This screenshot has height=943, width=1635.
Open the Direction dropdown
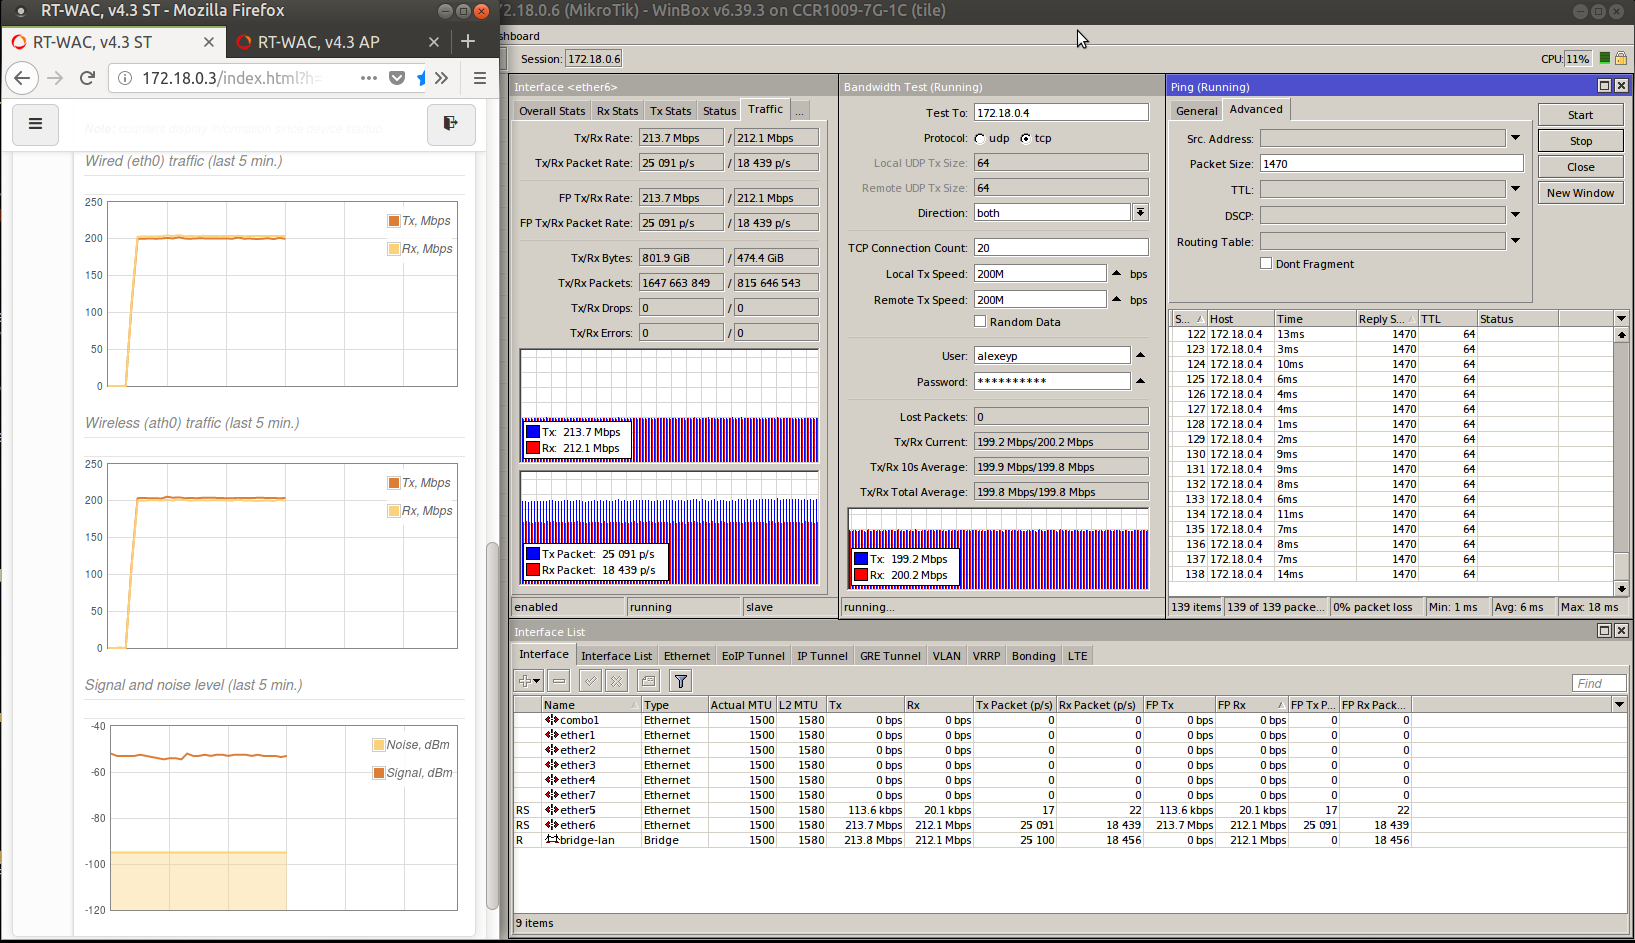pyautogui.click(x=1140, y=212)
